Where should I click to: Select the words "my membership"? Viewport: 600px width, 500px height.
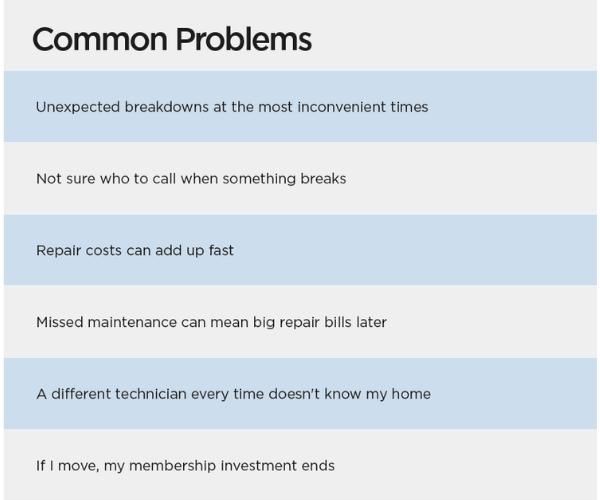pyautogui.click(x=158, y=466)
